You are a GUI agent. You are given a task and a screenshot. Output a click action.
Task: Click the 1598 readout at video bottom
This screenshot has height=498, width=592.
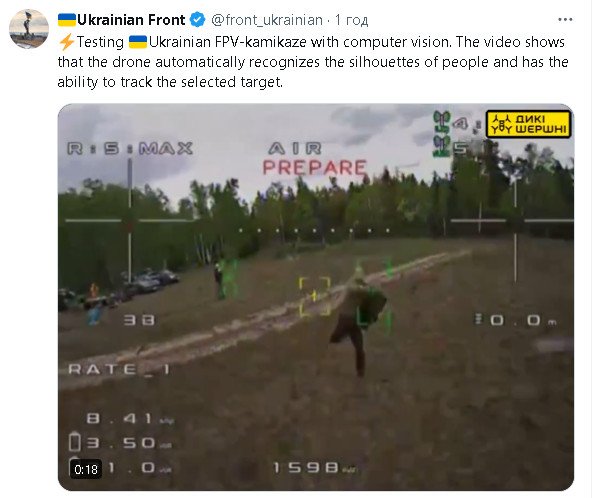click(x=314, y=468)
